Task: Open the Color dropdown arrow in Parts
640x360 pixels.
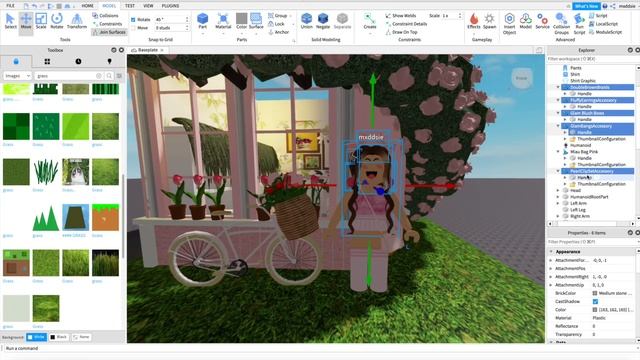Action: click(x=241, y=33)
